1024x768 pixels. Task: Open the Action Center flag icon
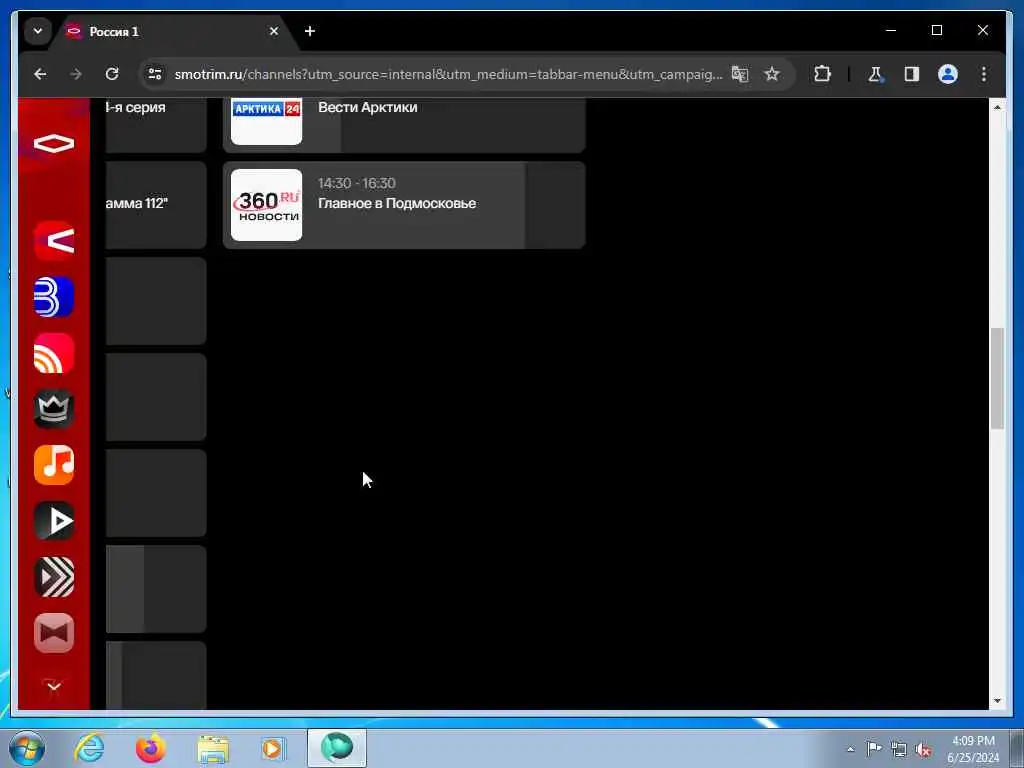874,749
